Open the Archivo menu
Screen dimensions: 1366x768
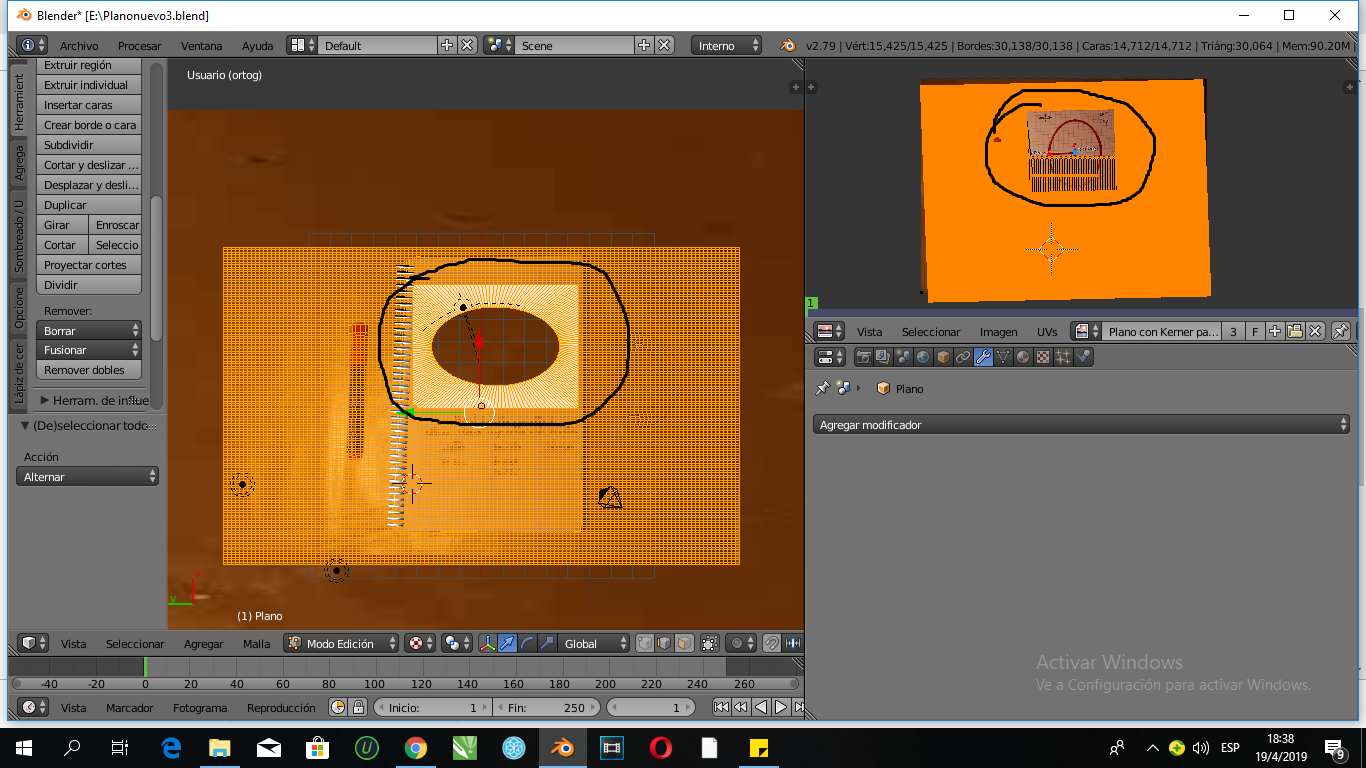pos(79,46)
